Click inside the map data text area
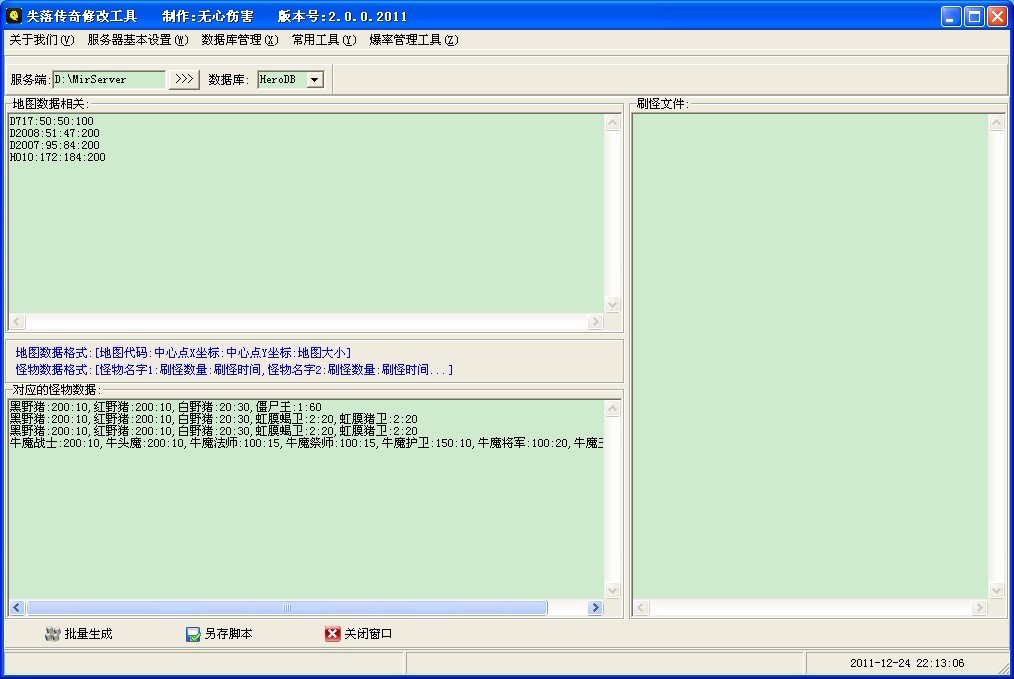The image size is (1014, 679). tap(305, 230)
